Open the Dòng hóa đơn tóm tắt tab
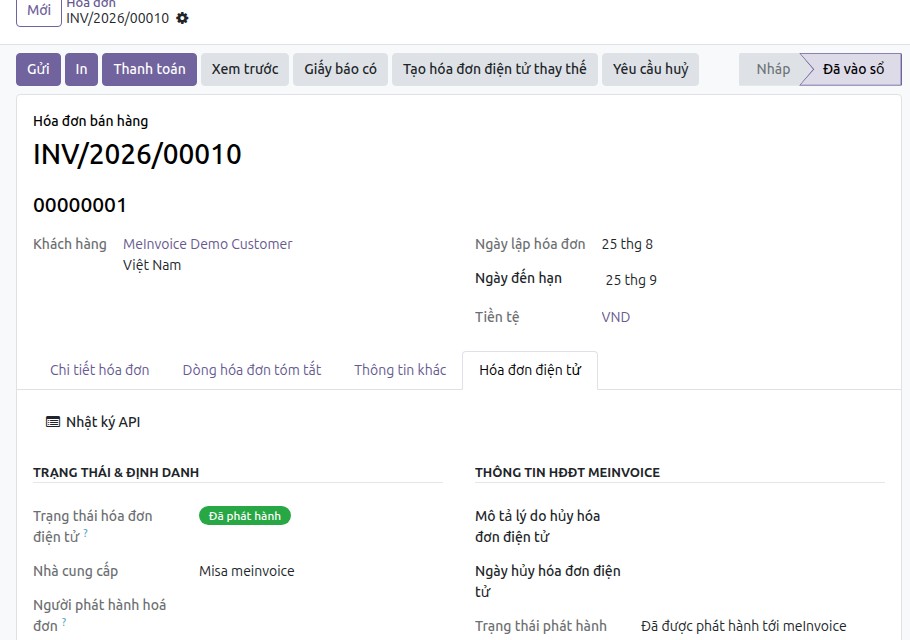This screenshot has height=640, width=910. (252, 370)
